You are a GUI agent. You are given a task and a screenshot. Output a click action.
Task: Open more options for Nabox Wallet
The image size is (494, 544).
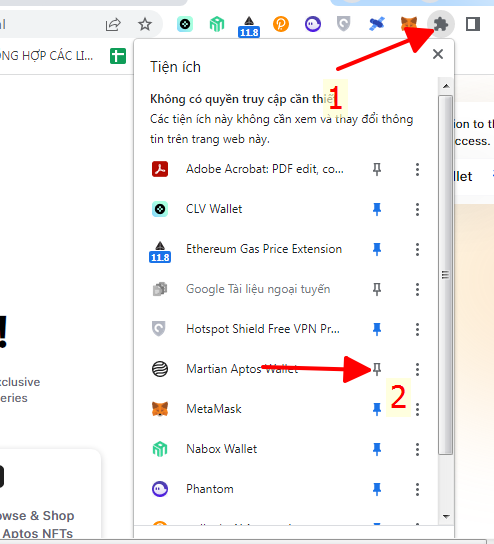click(x=417, y=449)
